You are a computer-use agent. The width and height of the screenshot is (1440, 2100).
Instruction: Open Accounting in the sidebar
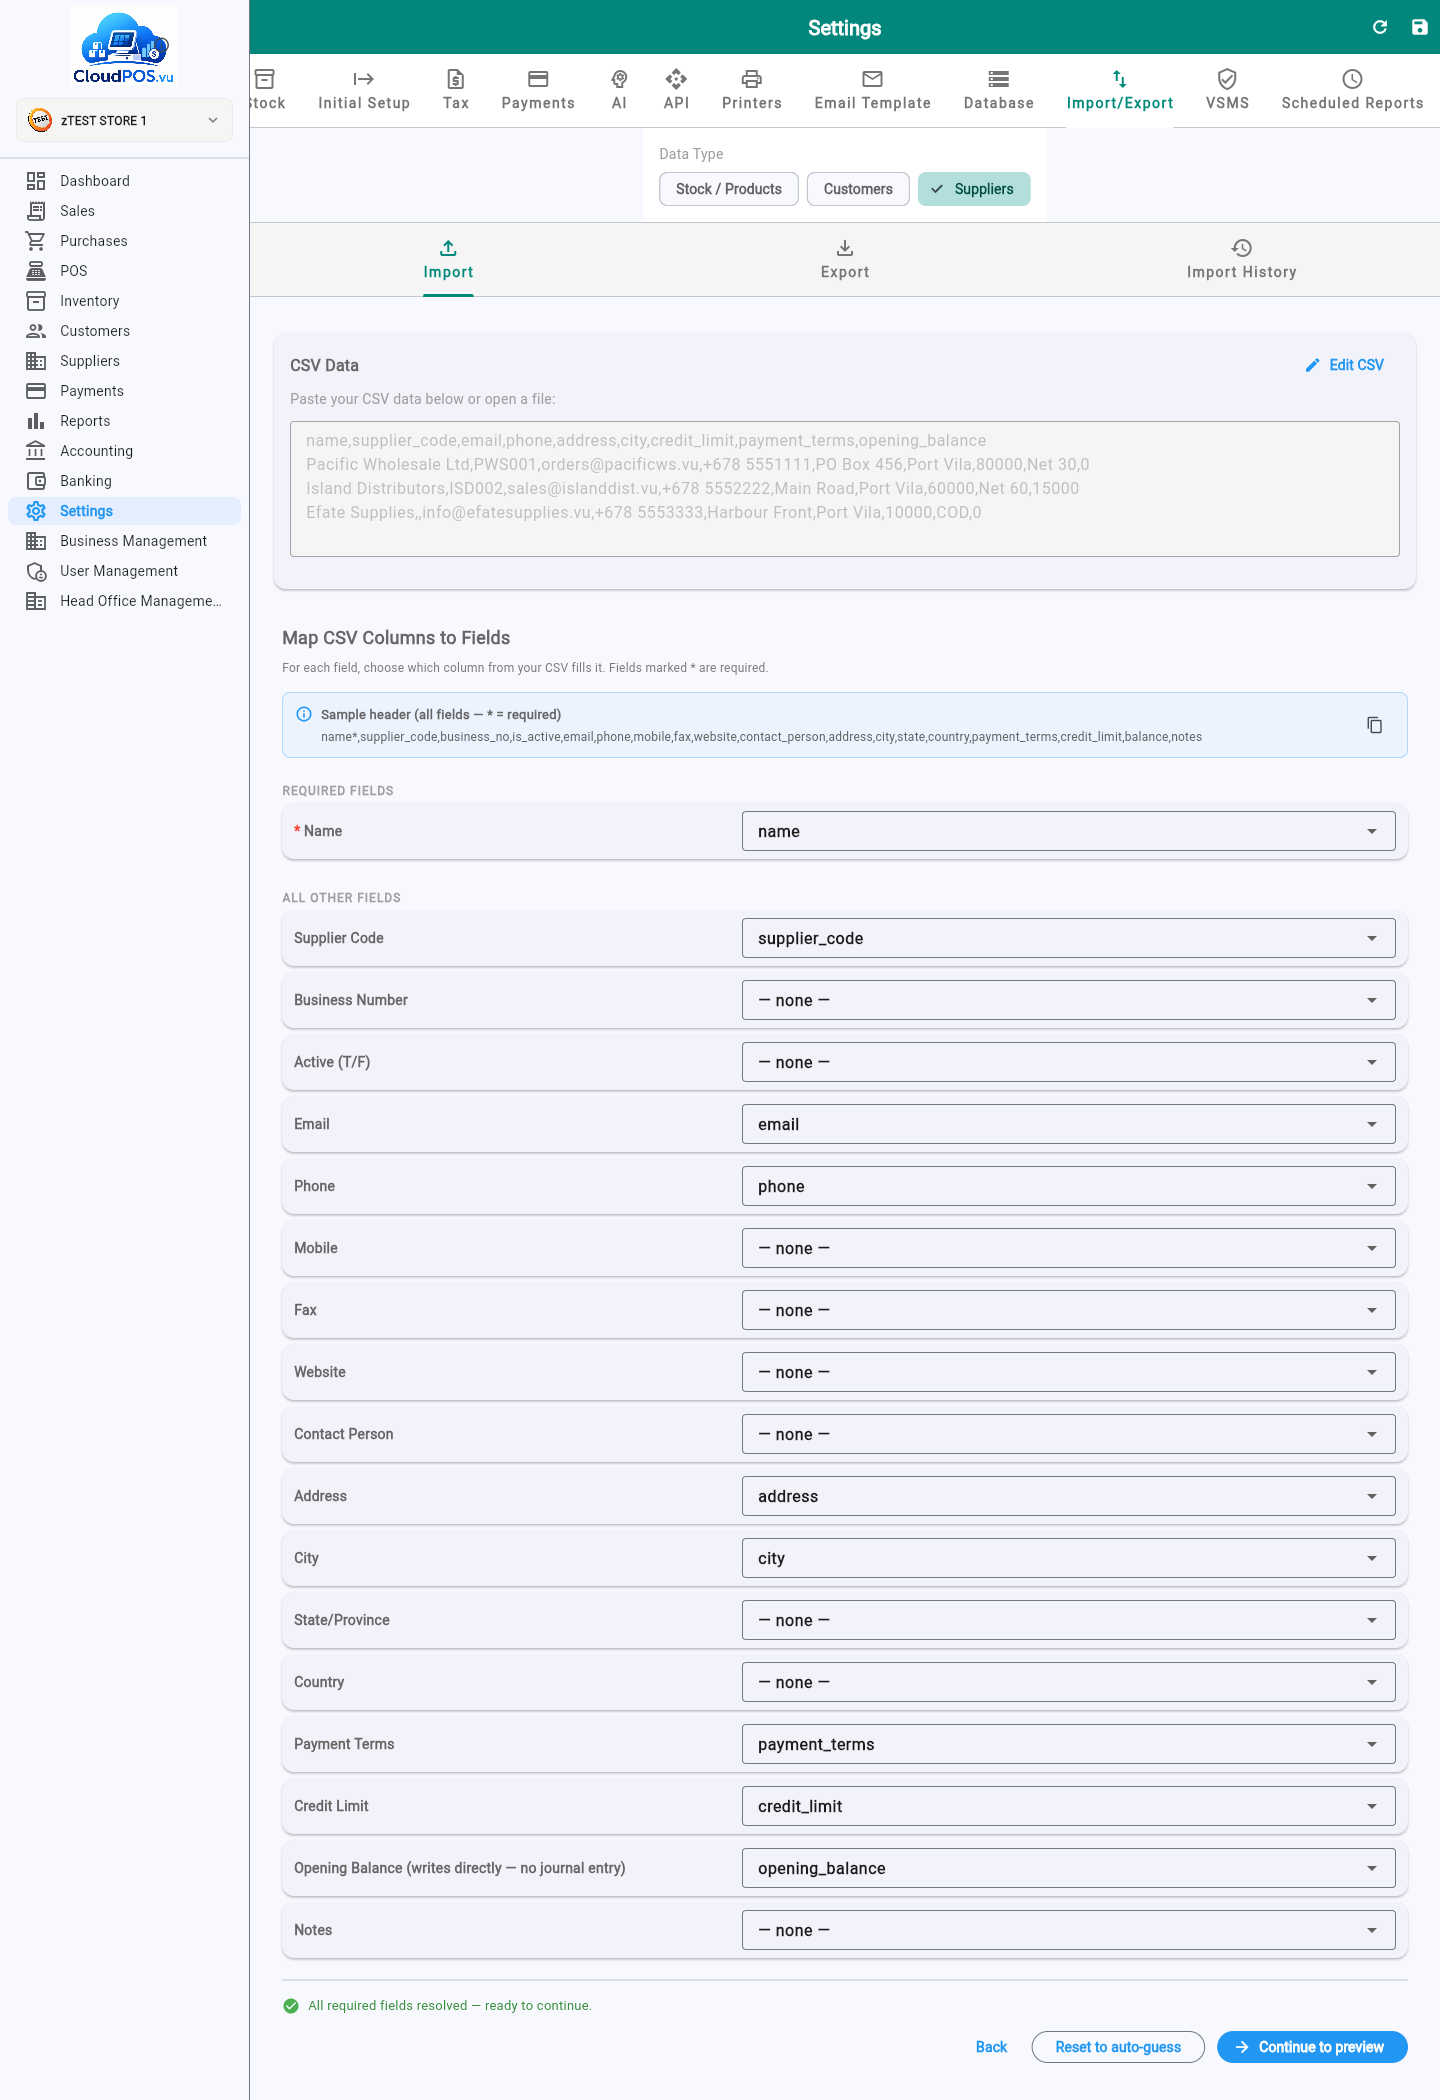124,451
